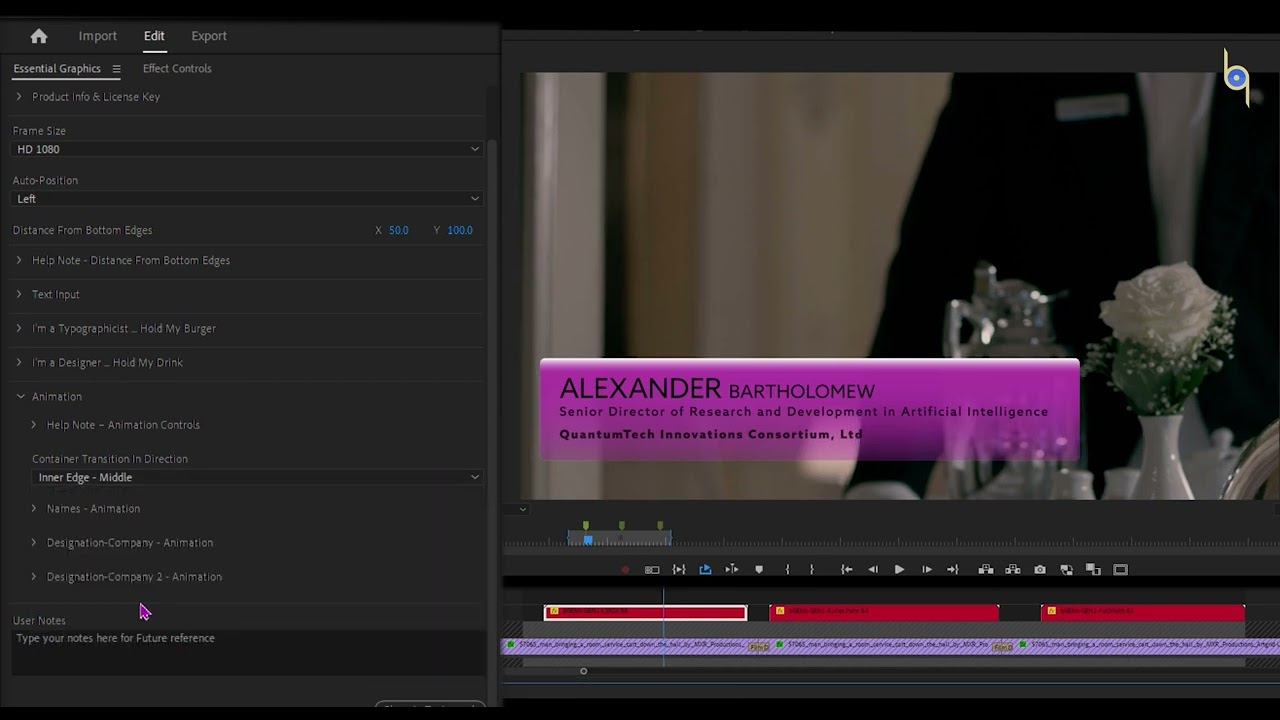Image resolution: width=1280 pixels, height=720 pixels.
Task: Open the Comparison View icon
Action: coord(1067,570)
